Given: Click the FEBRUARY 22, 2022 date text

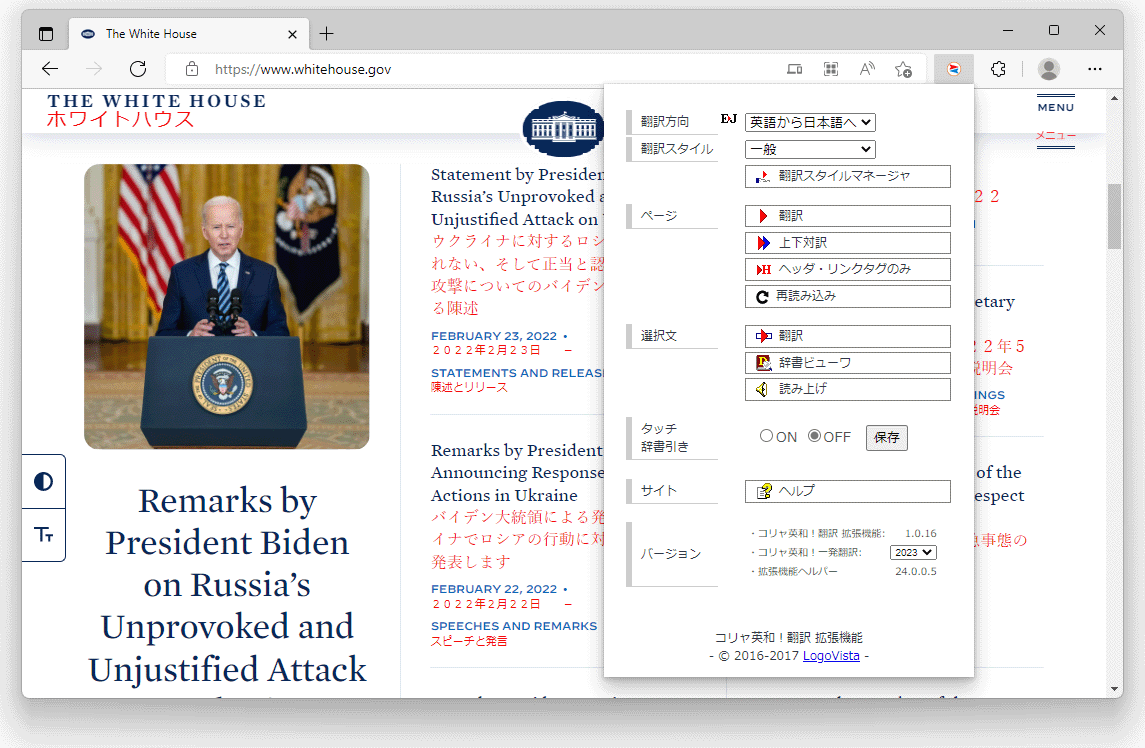Looking at the screenshot, I should coord(494,589).
